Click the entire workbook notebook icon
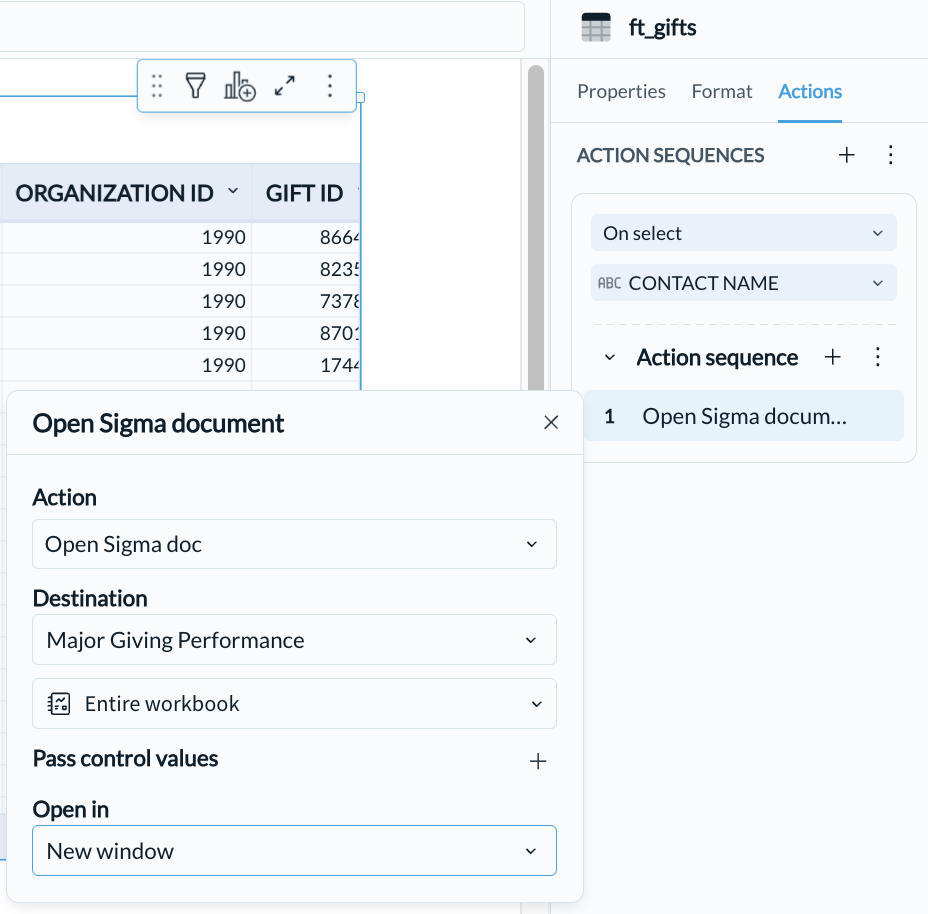The width and height of the screenshot is (928, 914). coord(59,704)
